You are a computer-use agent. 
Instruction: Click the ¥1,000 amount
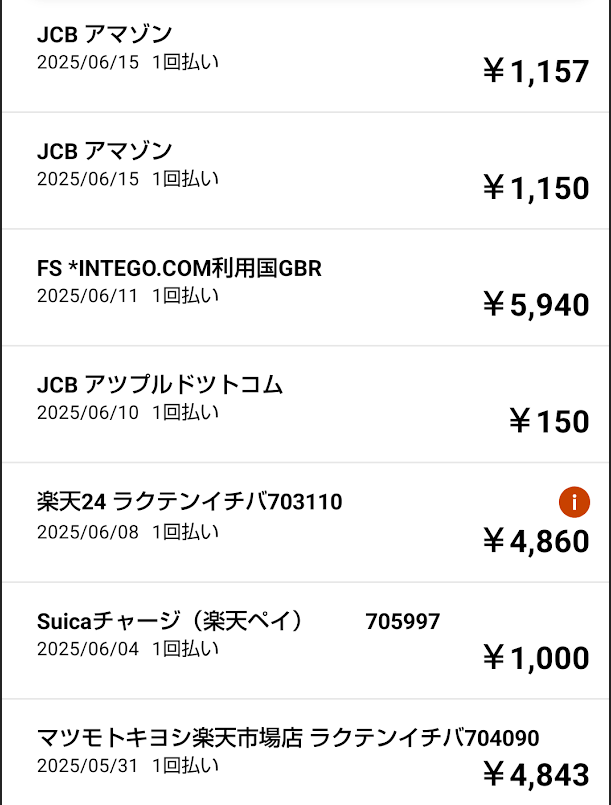(x=536, y=658)
